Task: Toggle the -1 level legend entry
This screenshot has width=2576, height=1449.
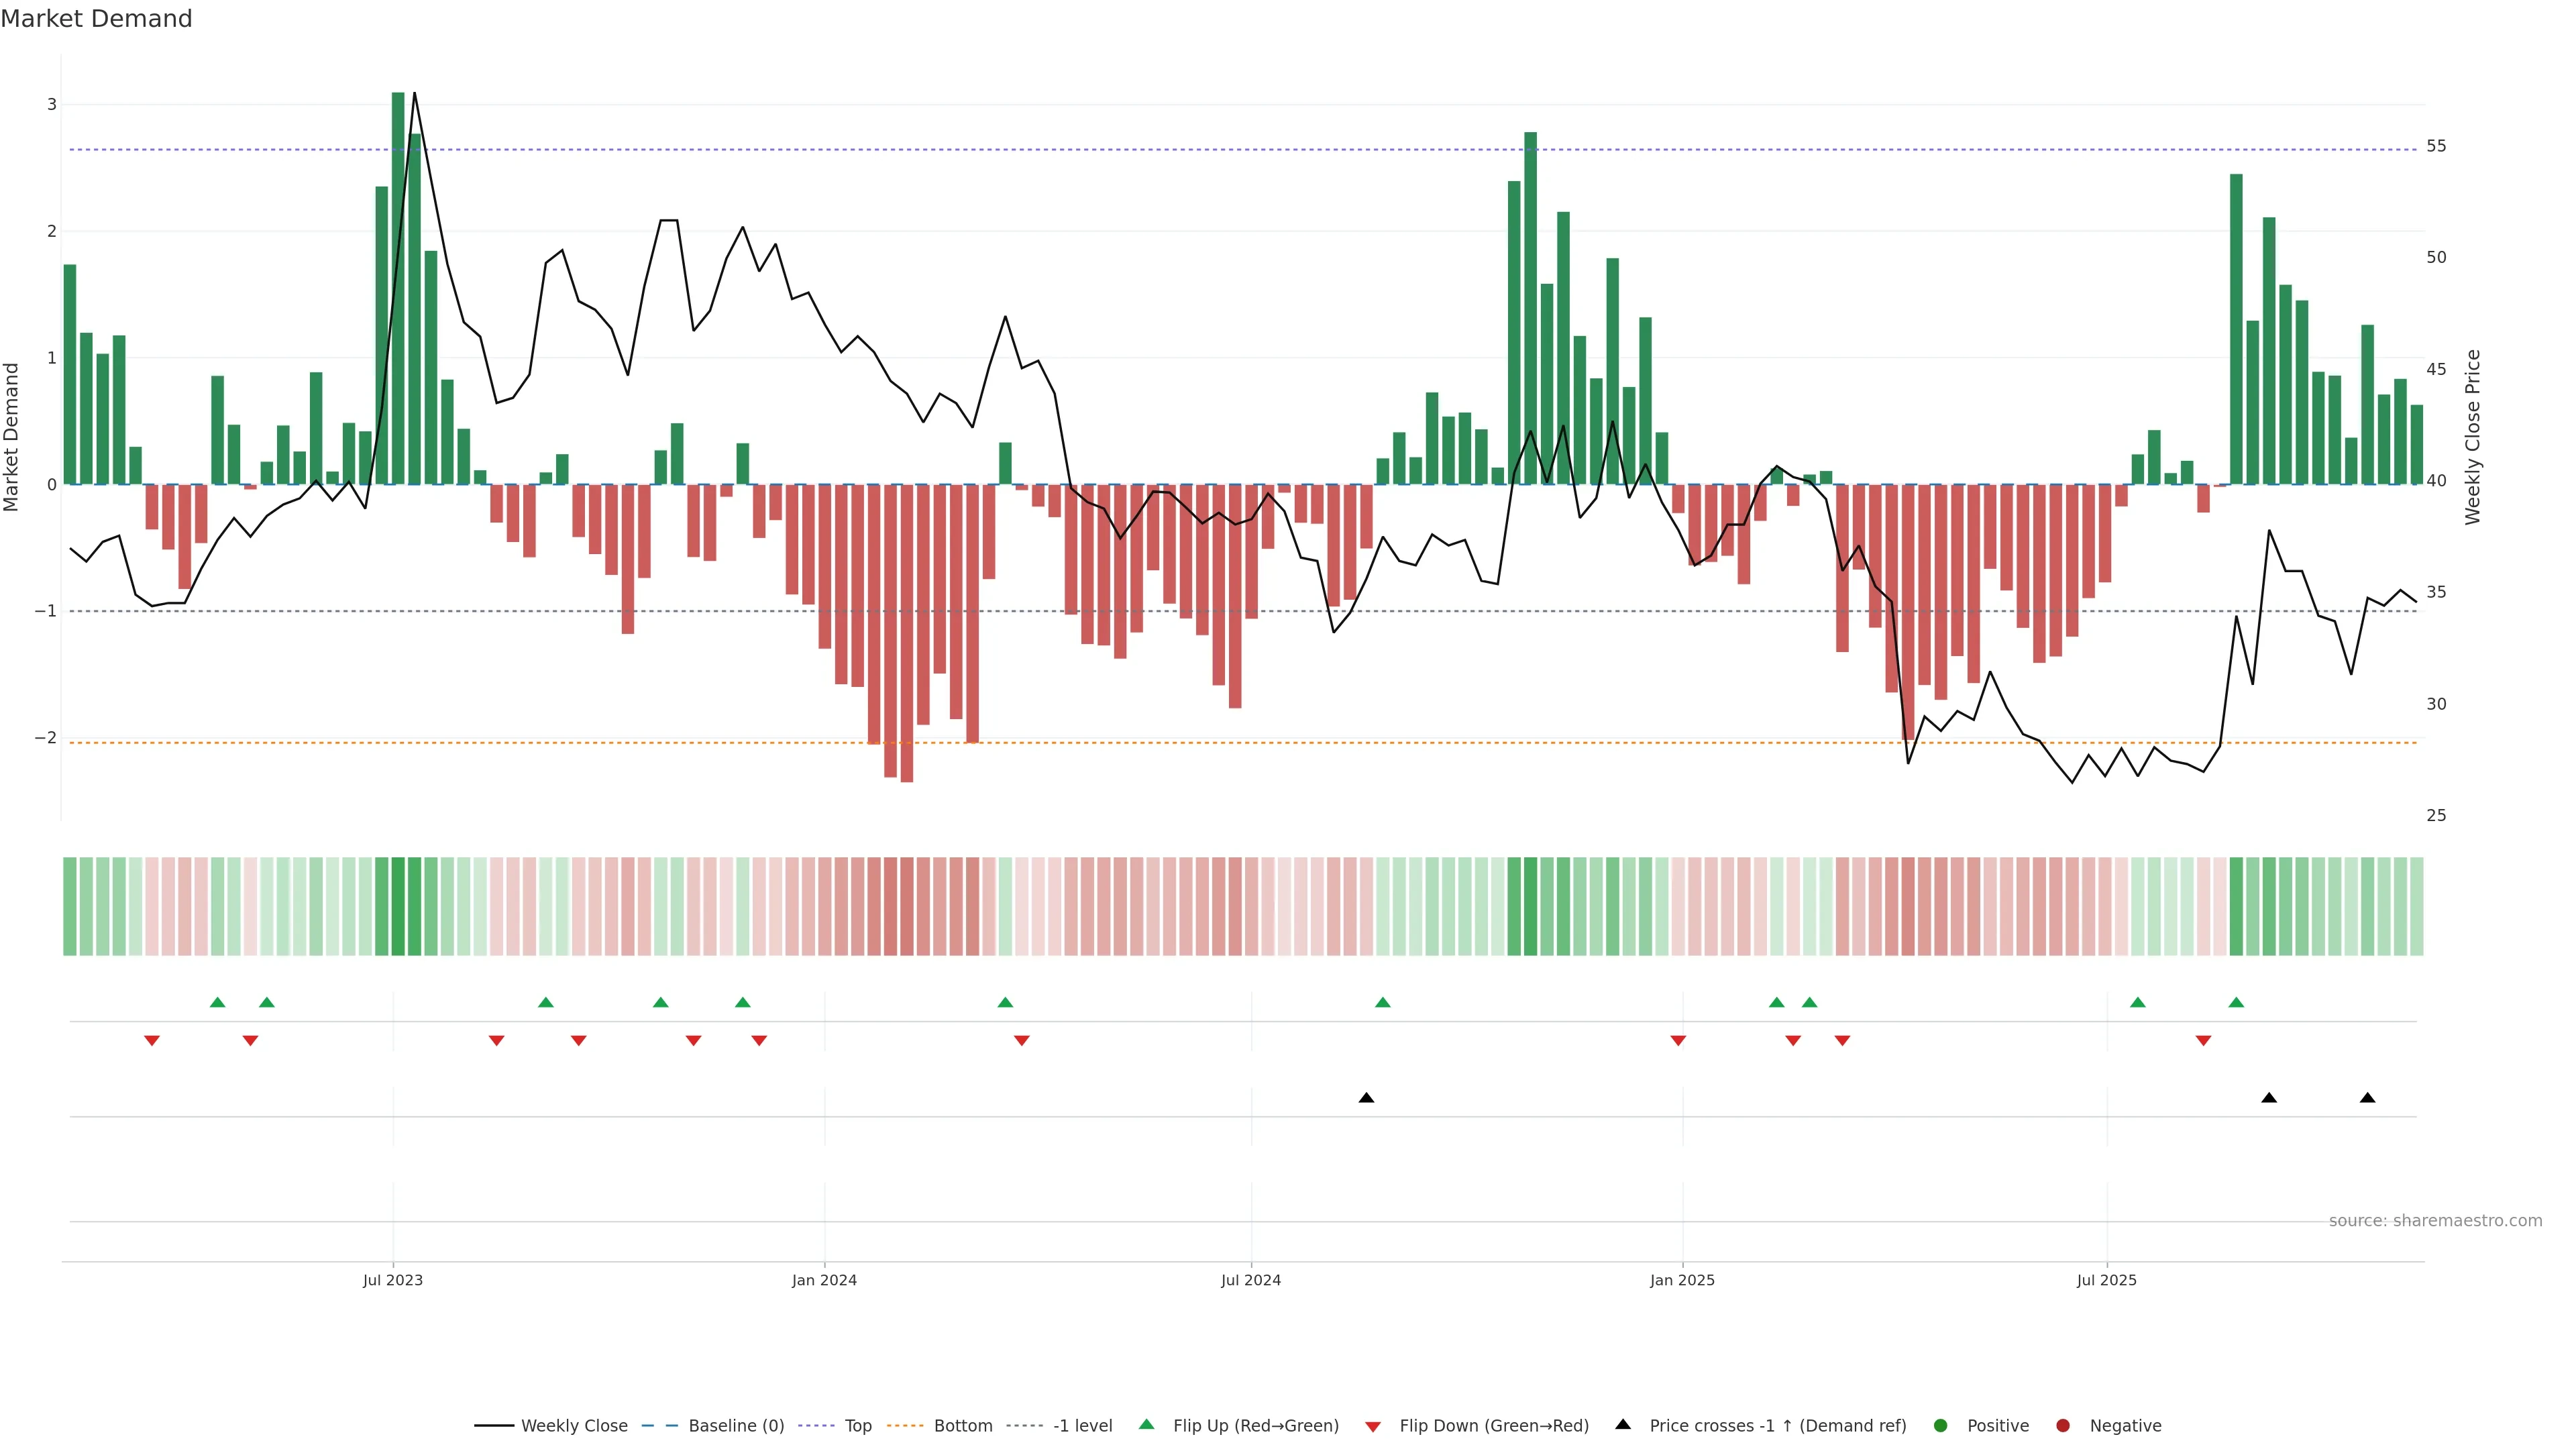Action: [1082, 1426]
